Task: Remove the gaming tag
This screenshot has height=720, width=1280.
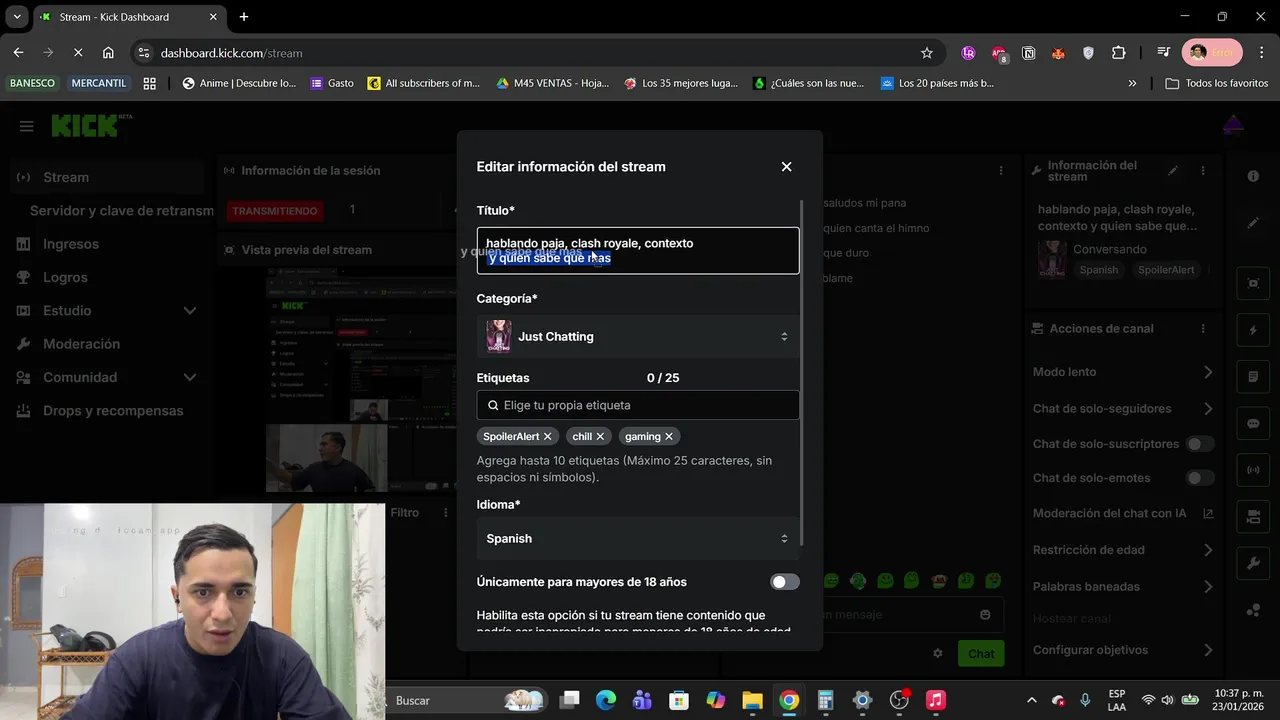Action: click(x=669, y=437)
